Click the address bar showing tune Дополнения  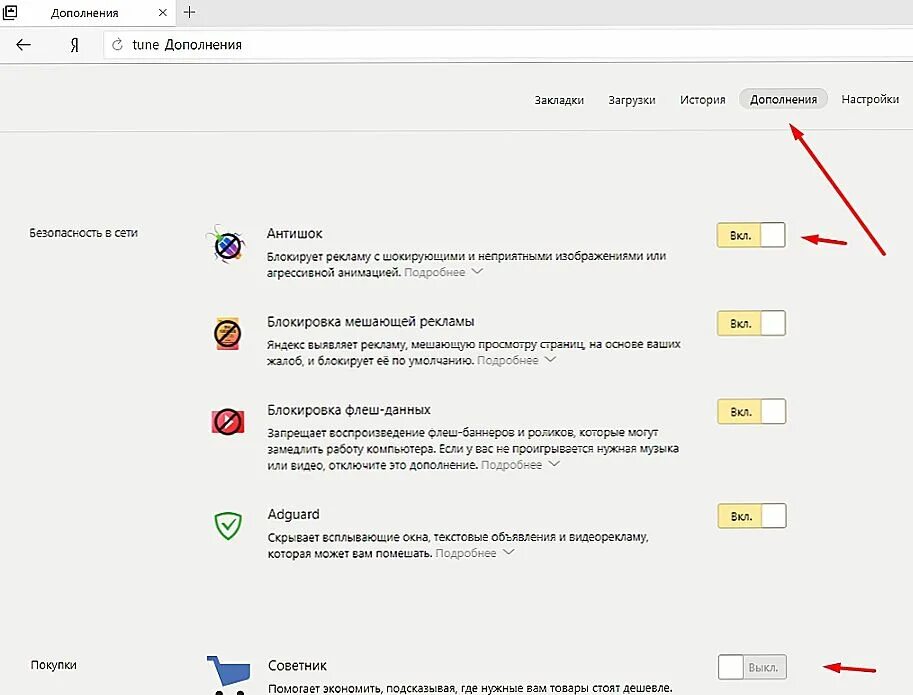[507, 45]
